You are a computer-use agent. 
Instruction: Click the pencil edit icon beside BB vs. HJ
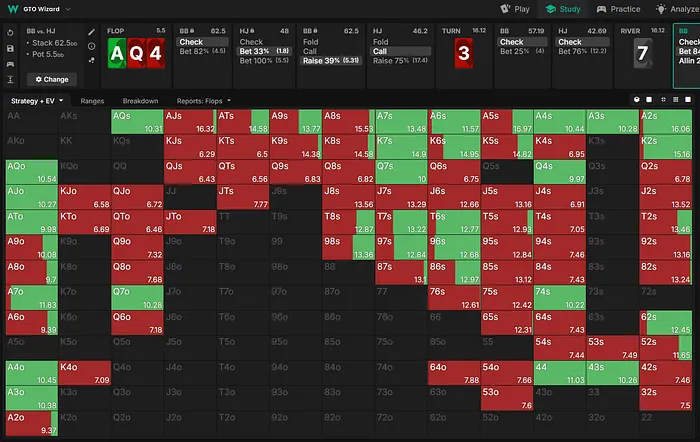[92, 32]
